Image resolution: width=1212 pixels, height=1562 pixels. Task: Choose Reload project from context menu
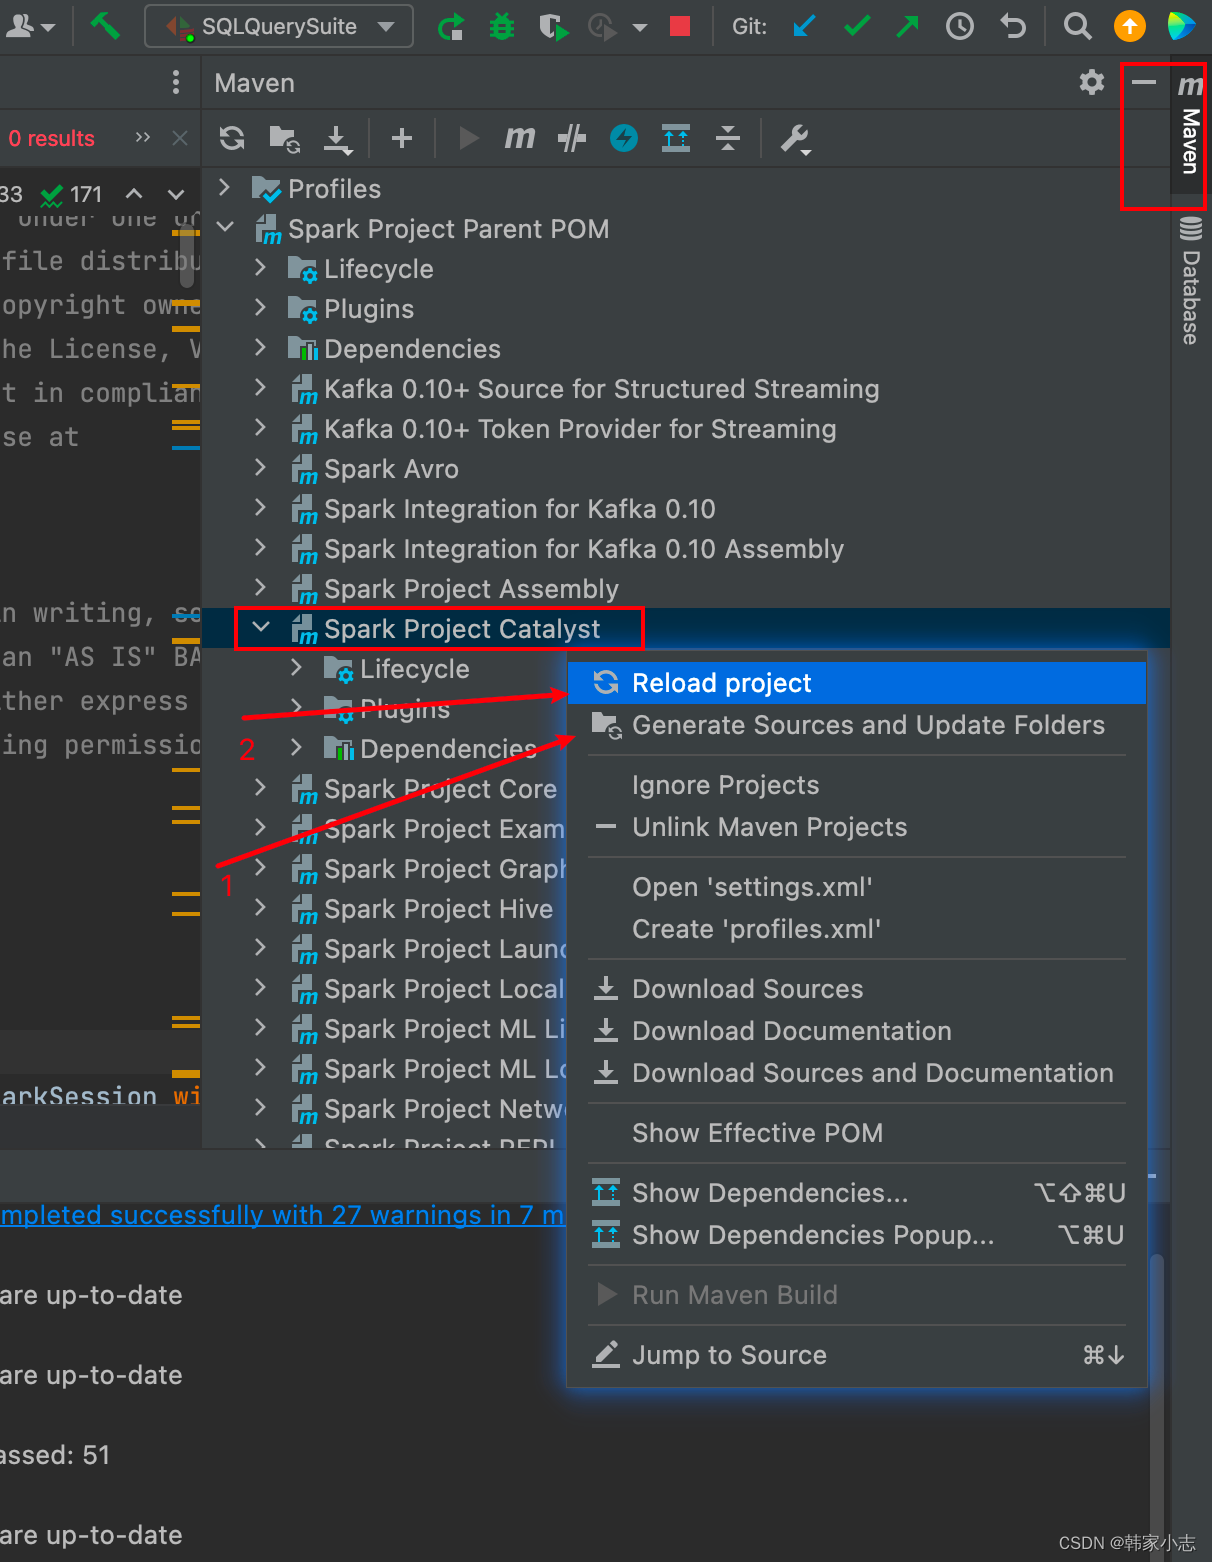(857, 683)
